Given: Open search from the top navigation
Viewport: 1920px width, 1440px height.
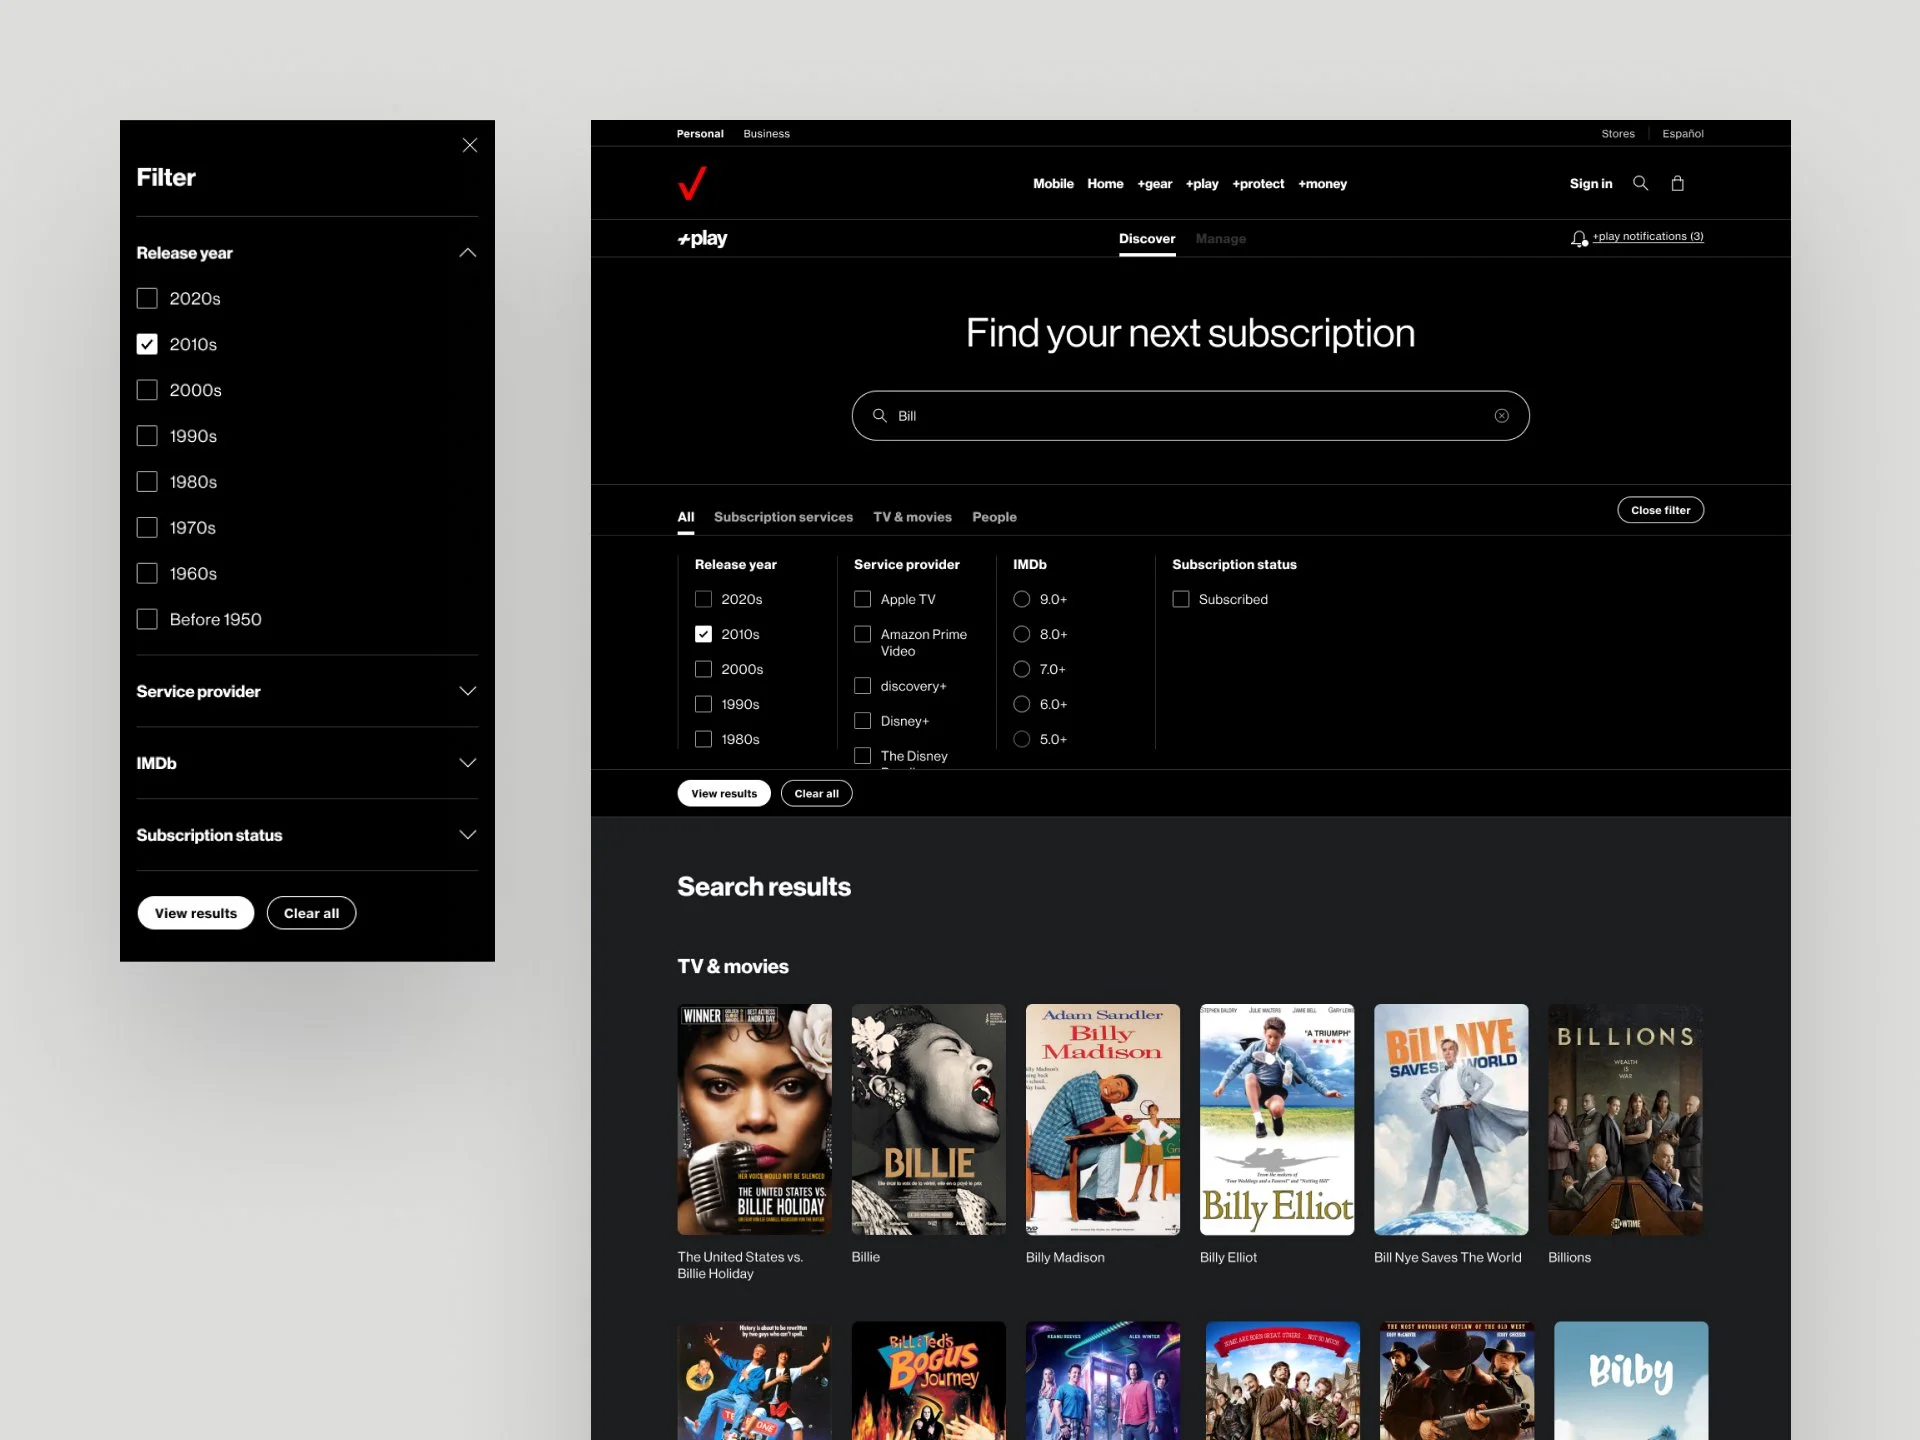Looking at the screenshot, I should click(x=1640, y=183).
